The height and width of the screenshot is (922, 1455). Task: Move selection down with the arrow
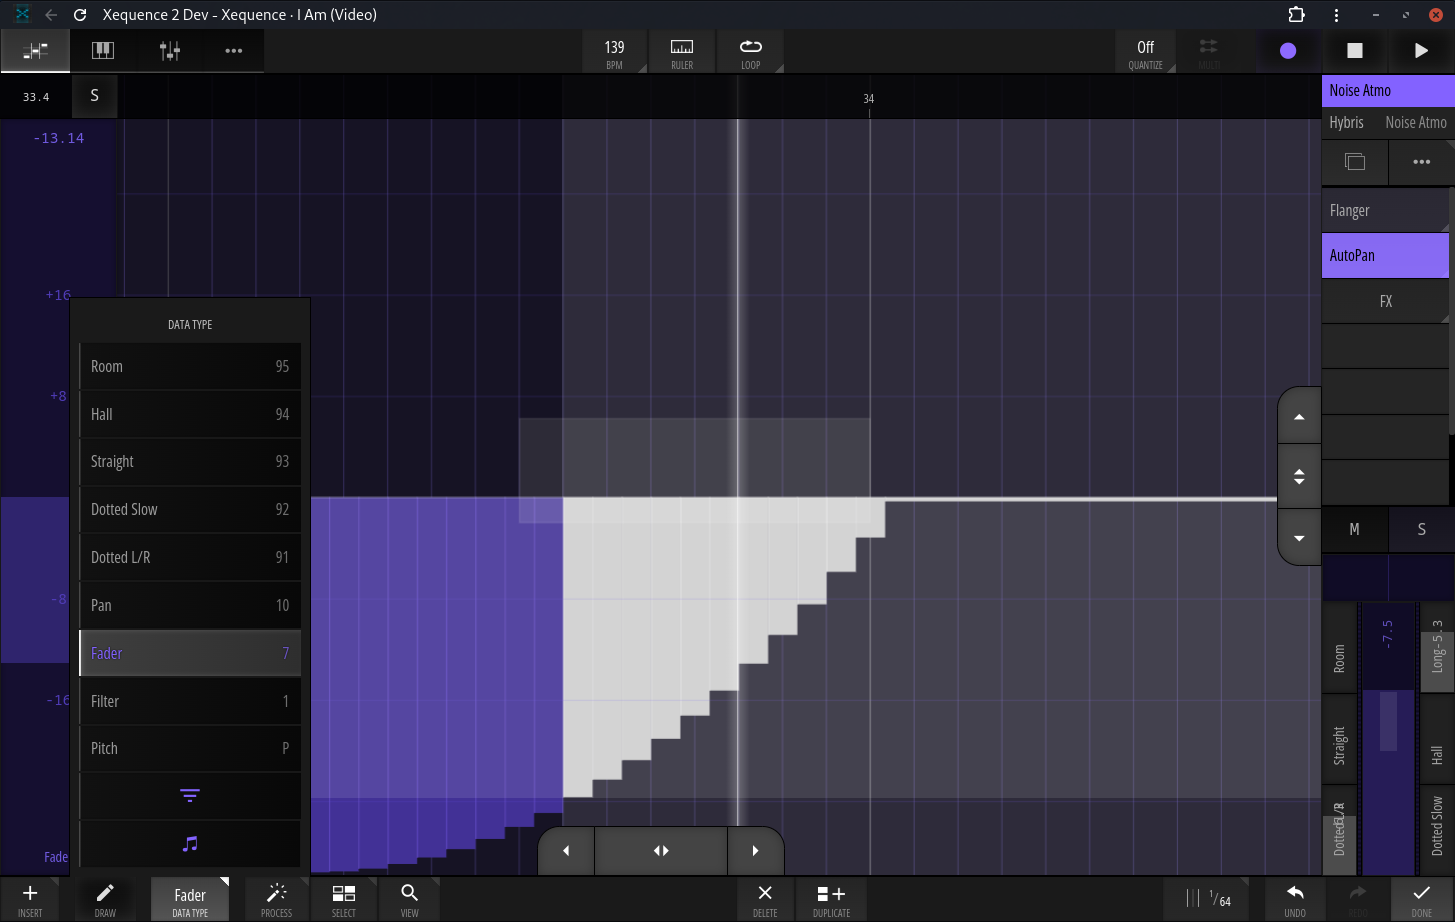1299,538
